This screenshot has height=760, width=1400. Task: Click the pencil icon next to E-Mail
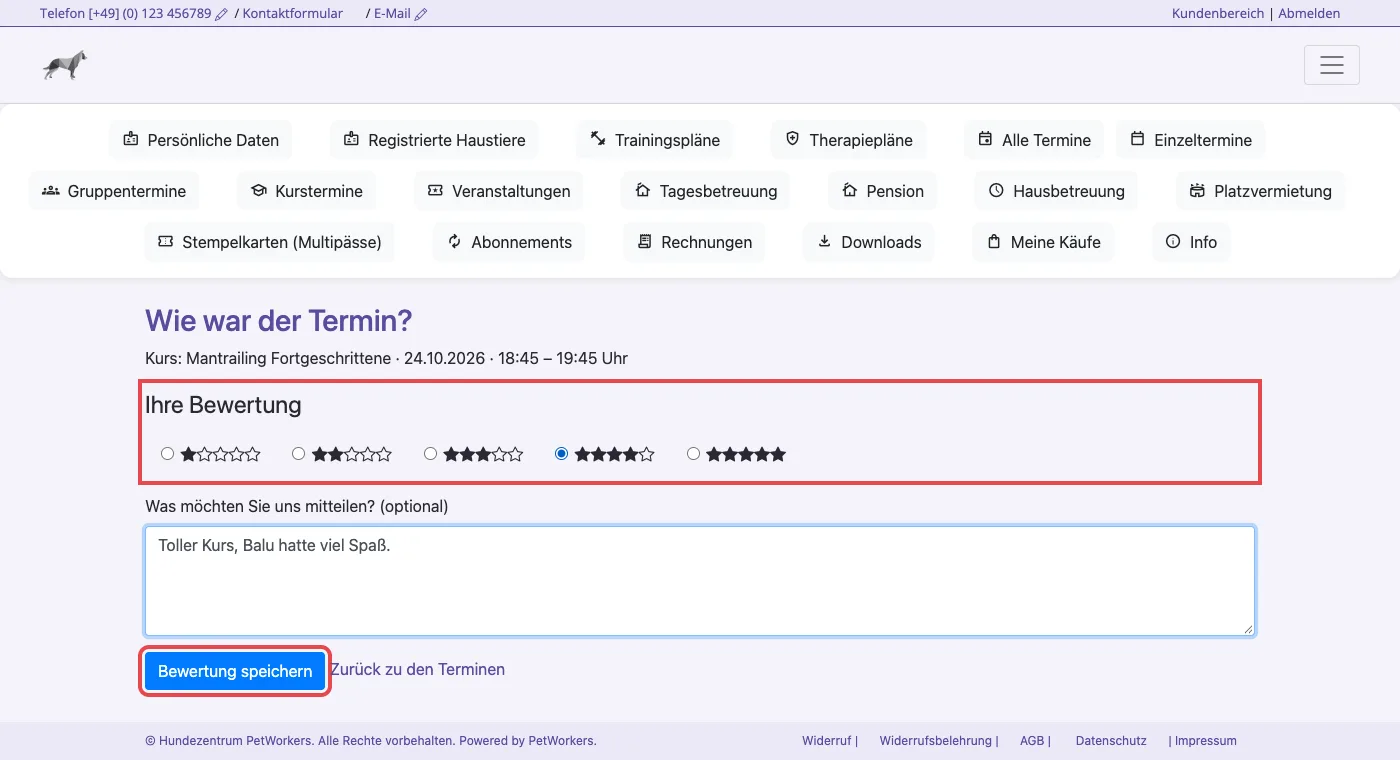[421, 14]
